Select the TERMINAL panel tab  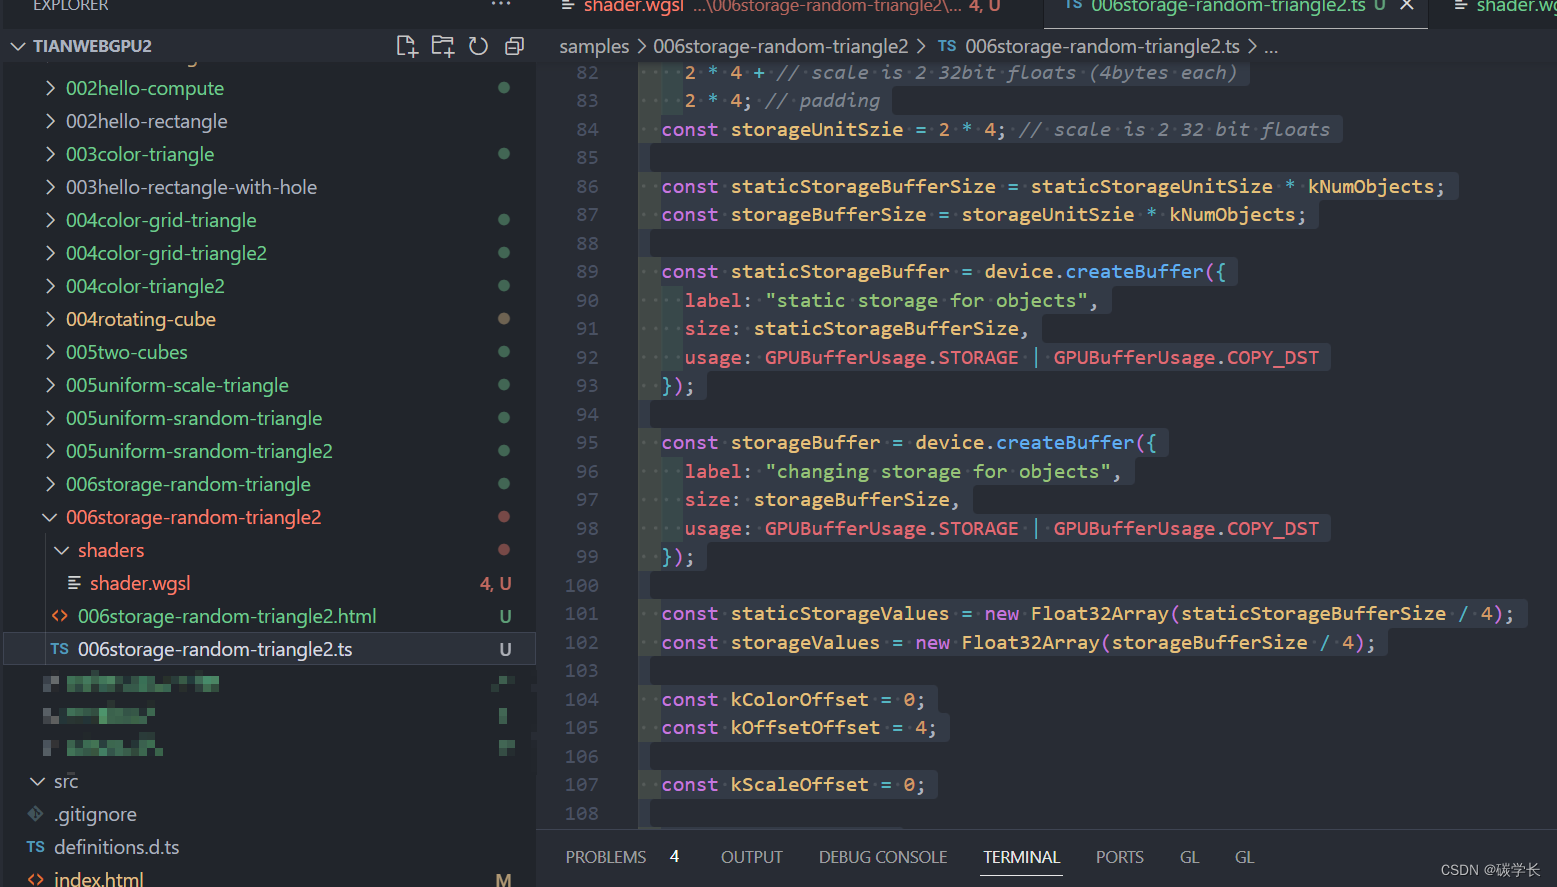[1021, 857]
